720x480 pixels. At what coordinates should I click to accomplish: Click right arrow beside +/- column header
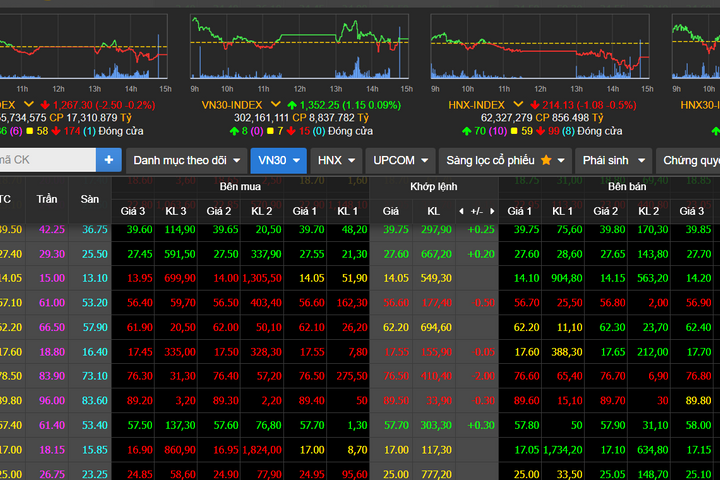[x=492, y=211]
